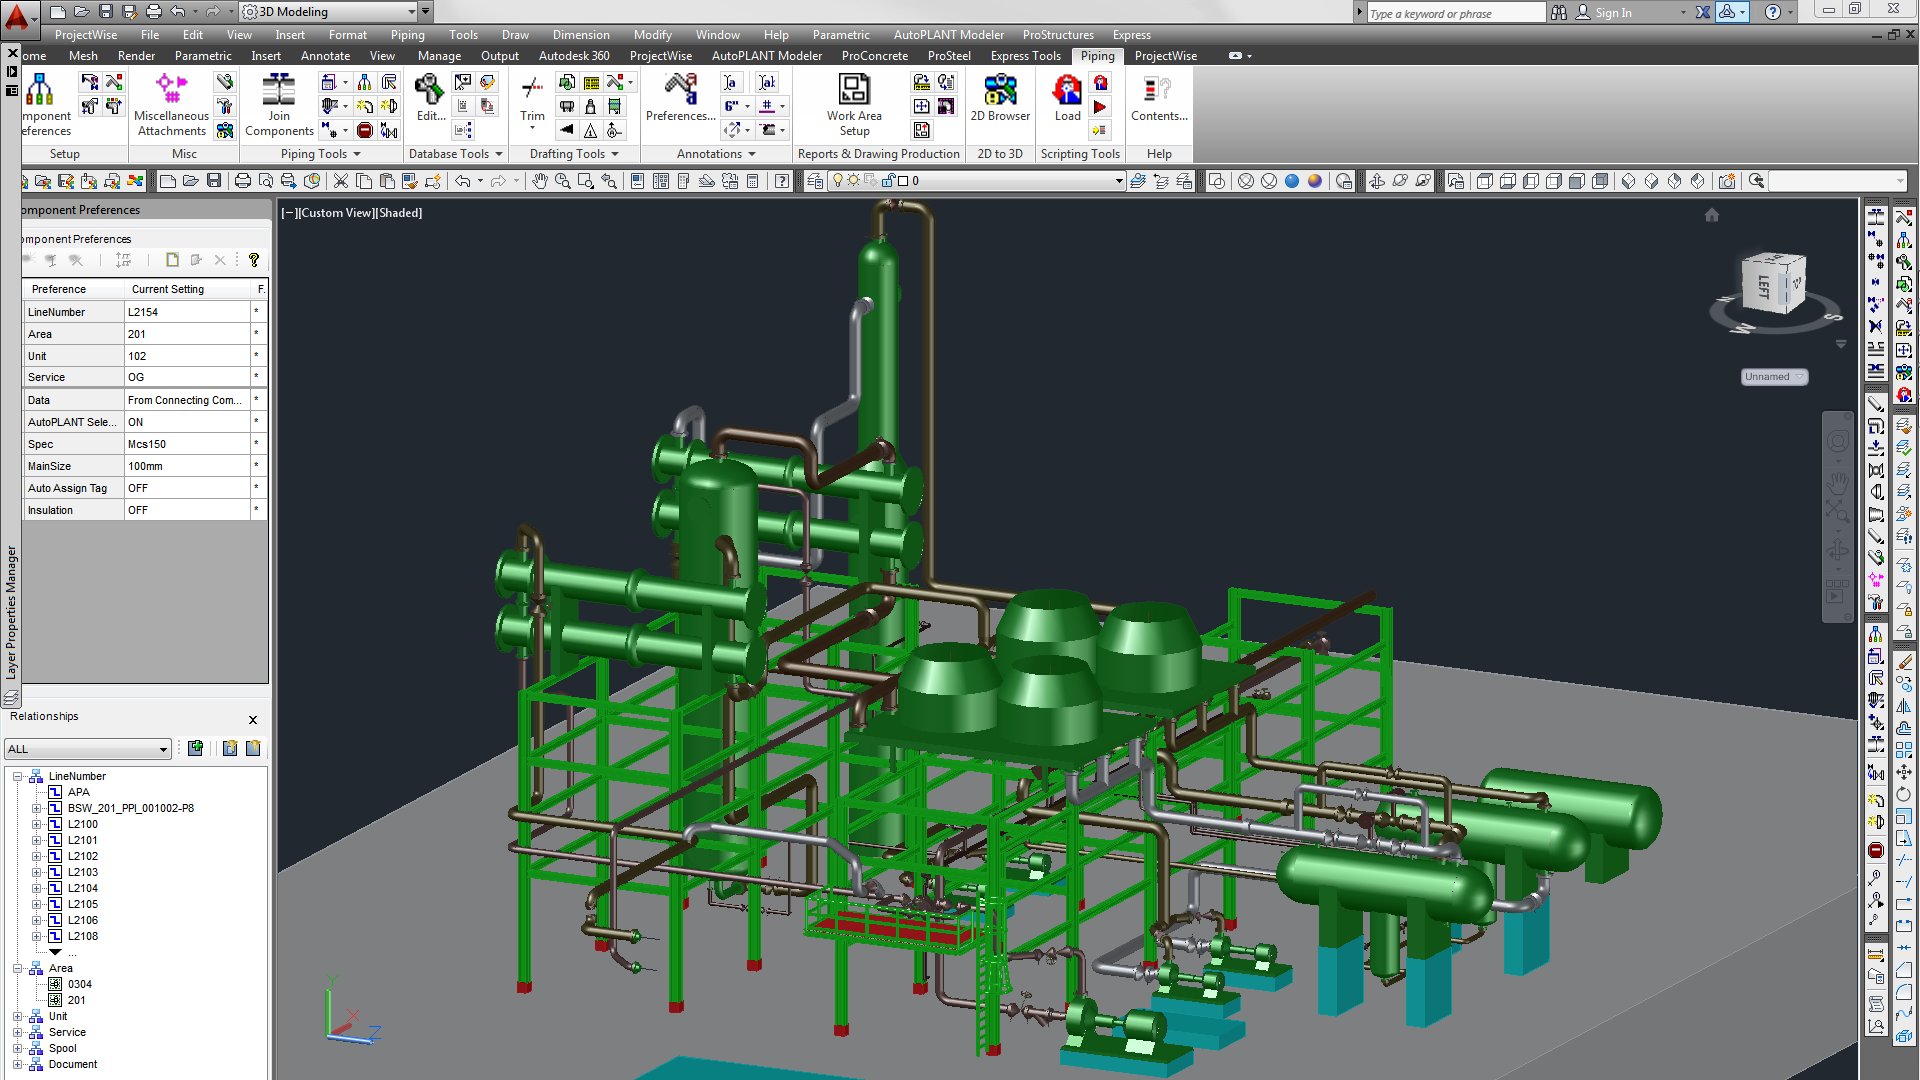The width and height of the screenshot is (1920, 1080).
Task: Open Miscellaneous Attachments tool
Action: (x=171, y=104)
